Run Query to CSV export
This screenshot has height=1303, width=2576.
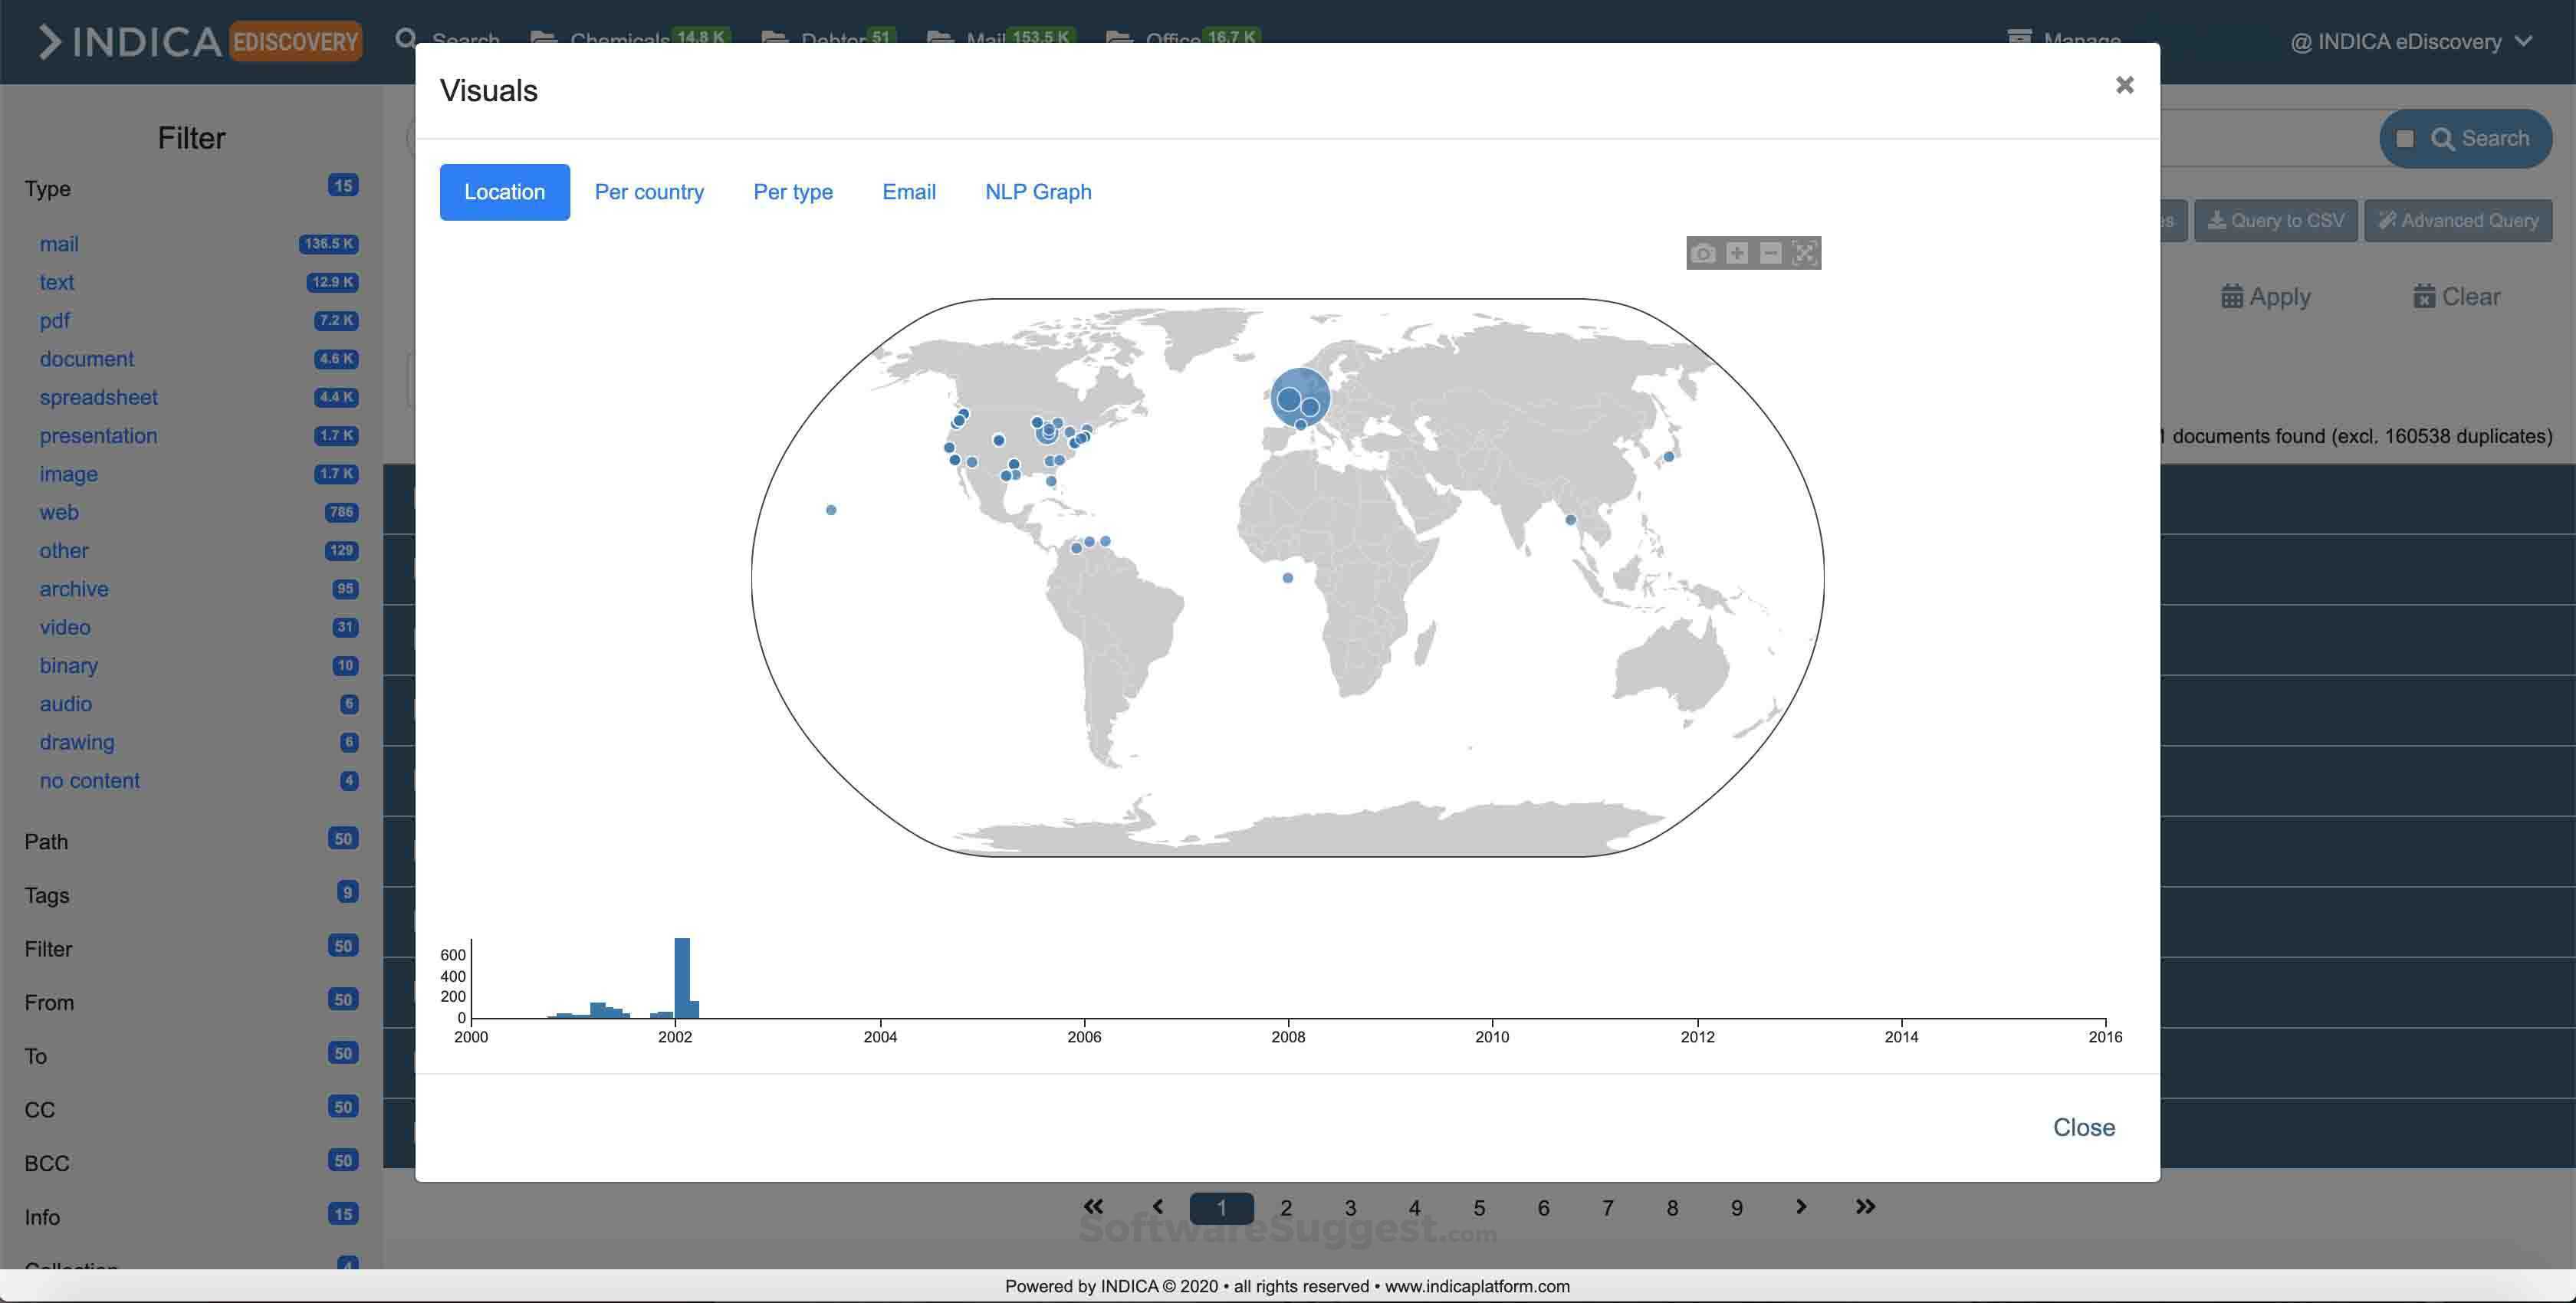(2275, 220)
